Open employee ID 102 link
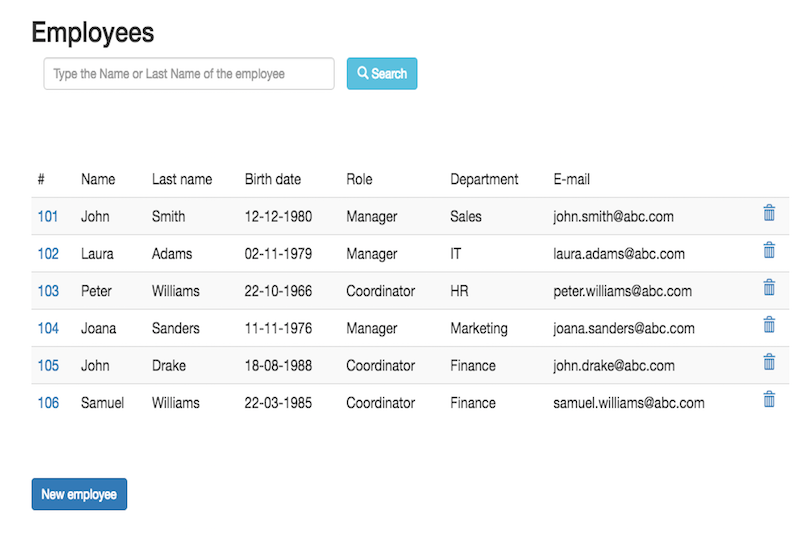Viewport: 799px width, 541px height. coord(48,254)
